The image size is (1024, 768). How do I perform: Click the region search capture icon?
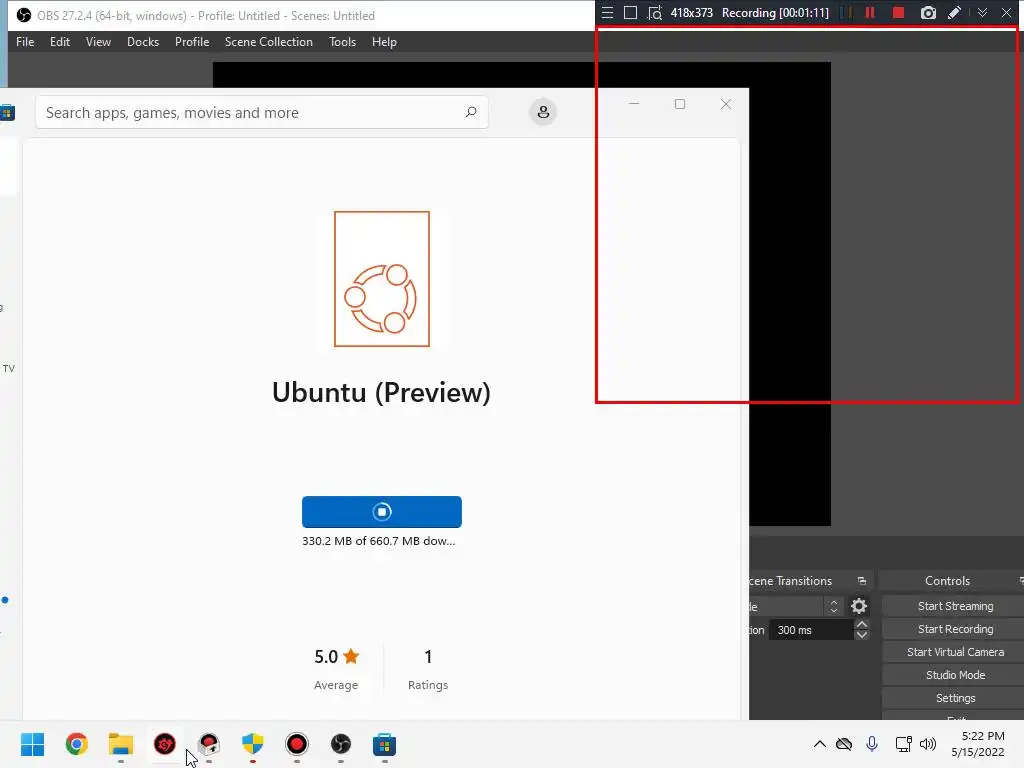click(x=655, y=12)
